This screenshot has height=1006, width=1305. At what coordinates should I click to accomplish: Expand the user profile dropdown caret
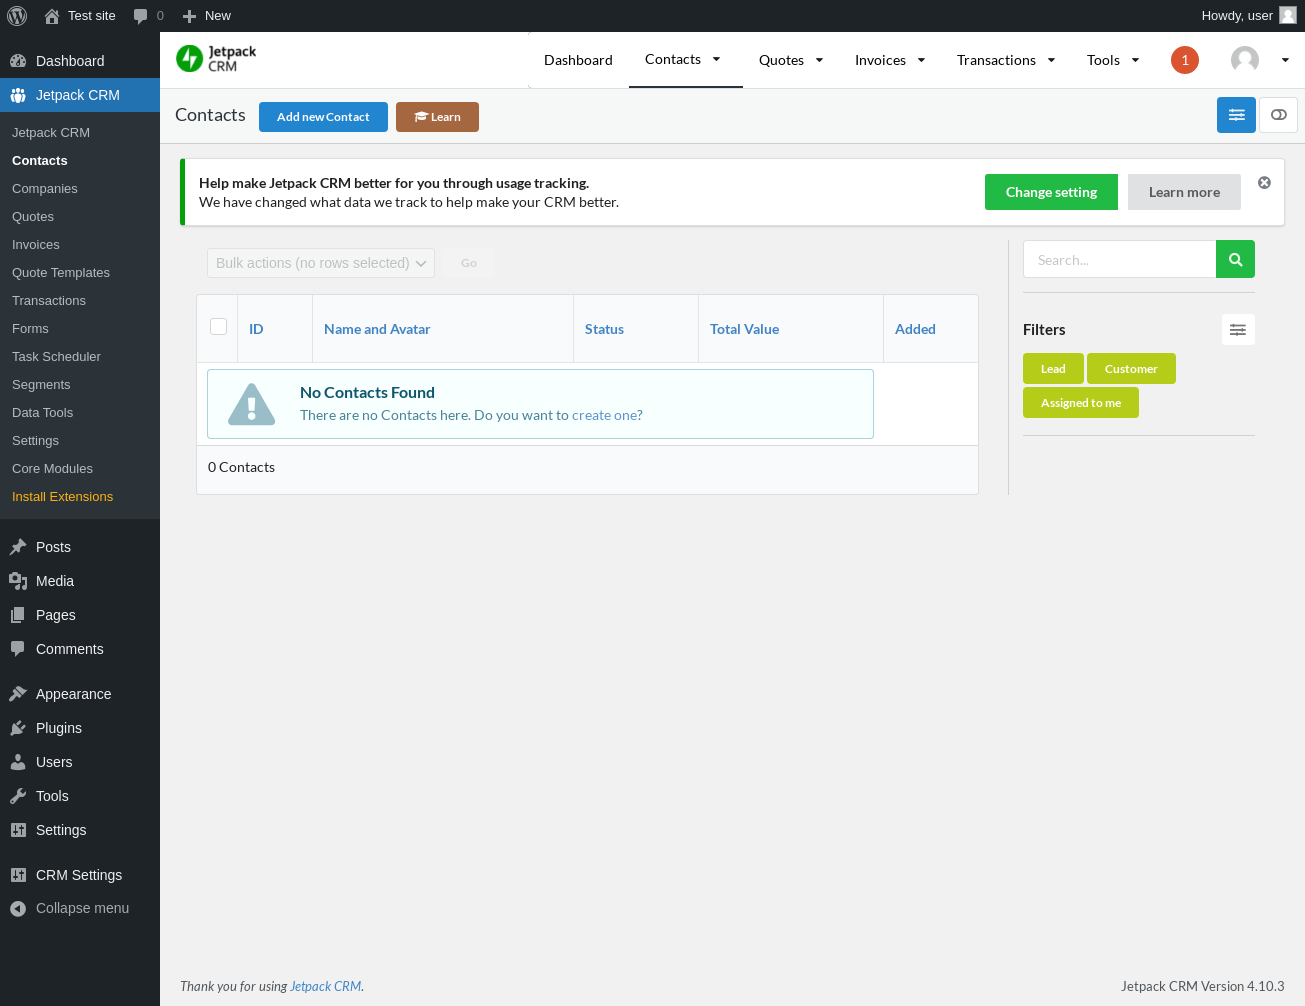tap(1285, 60)
